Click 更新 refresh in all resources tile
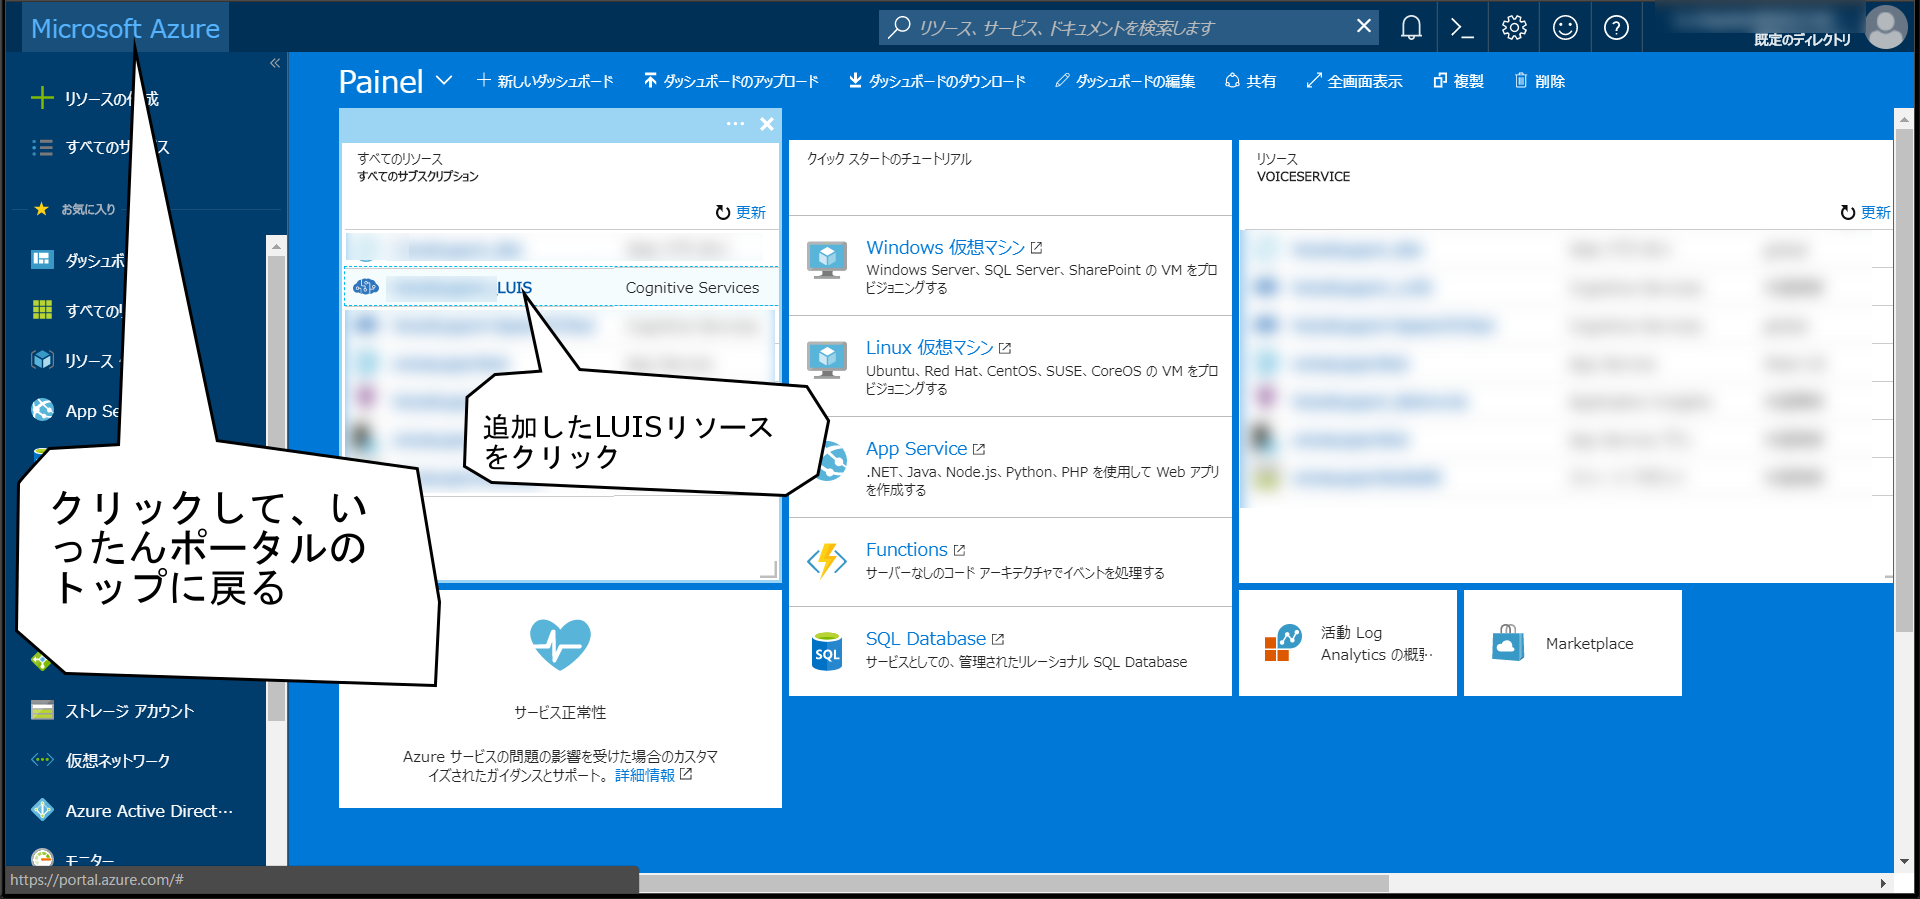The height and width of the screenshot is (899, 1920). point(740,212)
